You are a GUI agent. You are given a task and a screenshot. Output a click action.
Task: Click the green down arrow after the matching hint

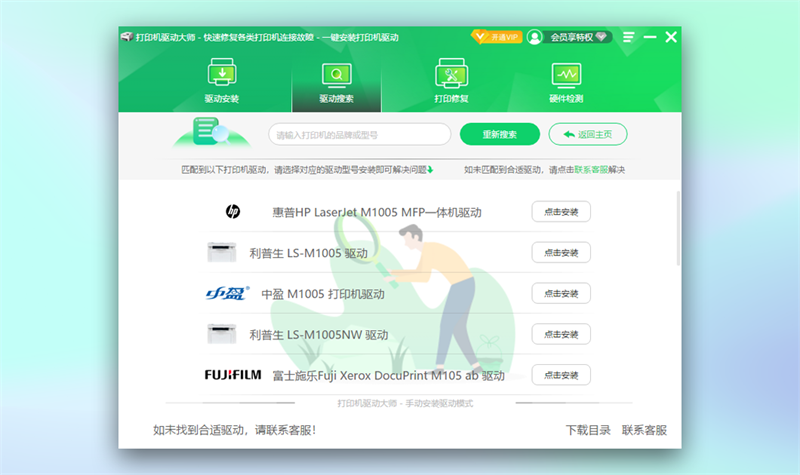tap(430, 170)
